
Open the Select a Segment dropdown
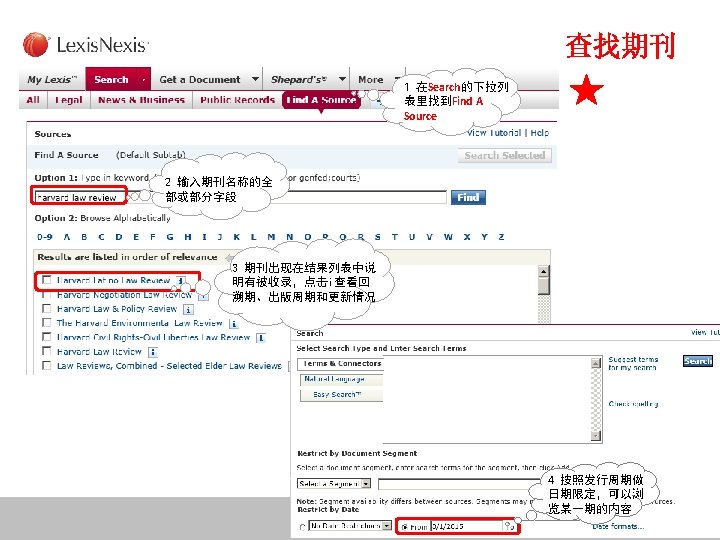(x=366, y=484)
